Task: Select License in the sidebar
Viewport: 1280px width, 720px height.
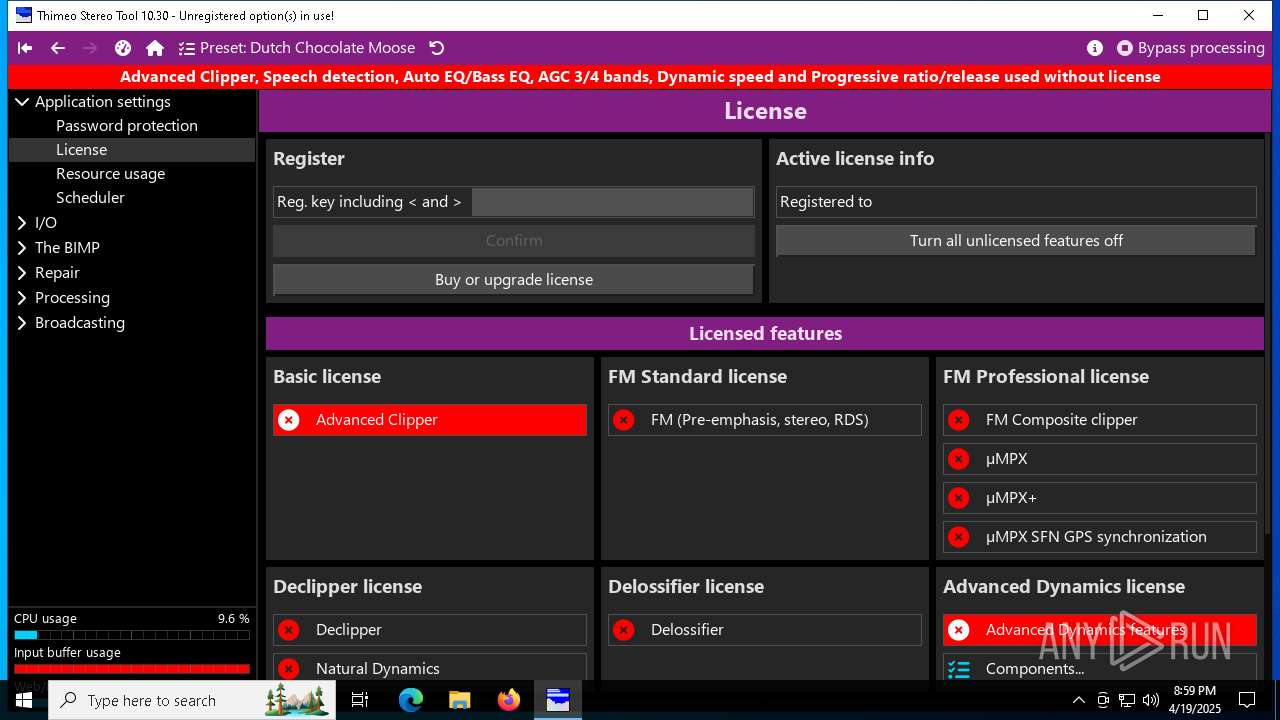Action: point(132,149)
